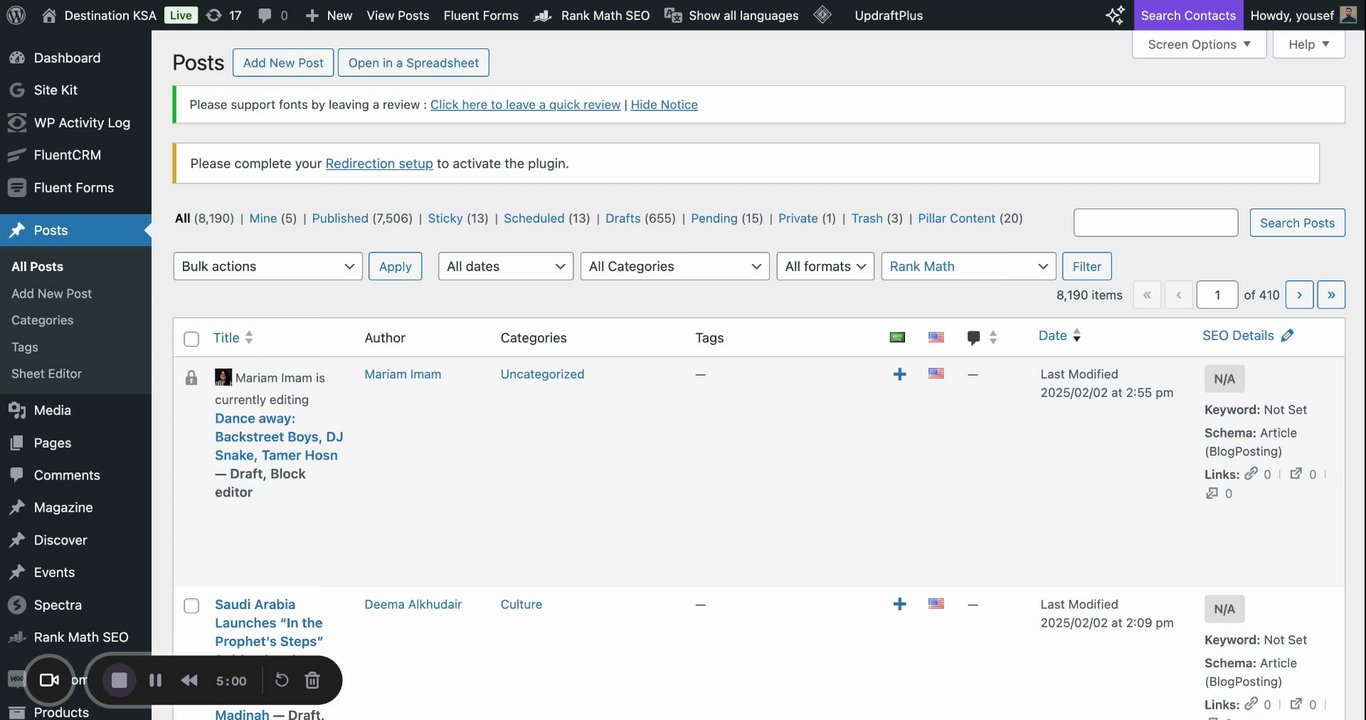1366x720 pixels.
Task: Open the WordPress logo menu
Action: 16,15
